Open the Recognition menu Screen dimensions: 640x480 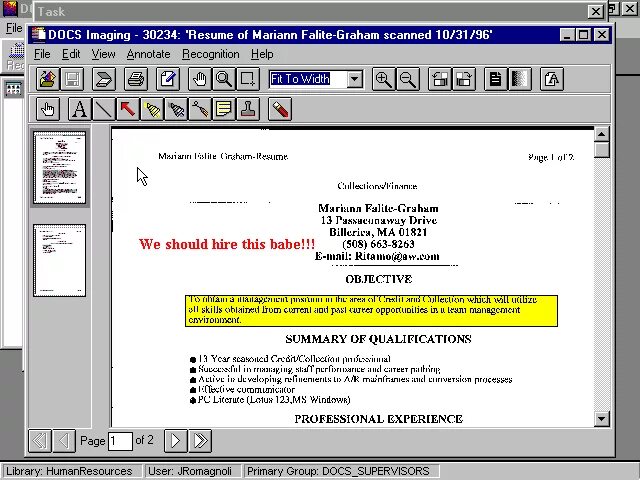point(211,54)
